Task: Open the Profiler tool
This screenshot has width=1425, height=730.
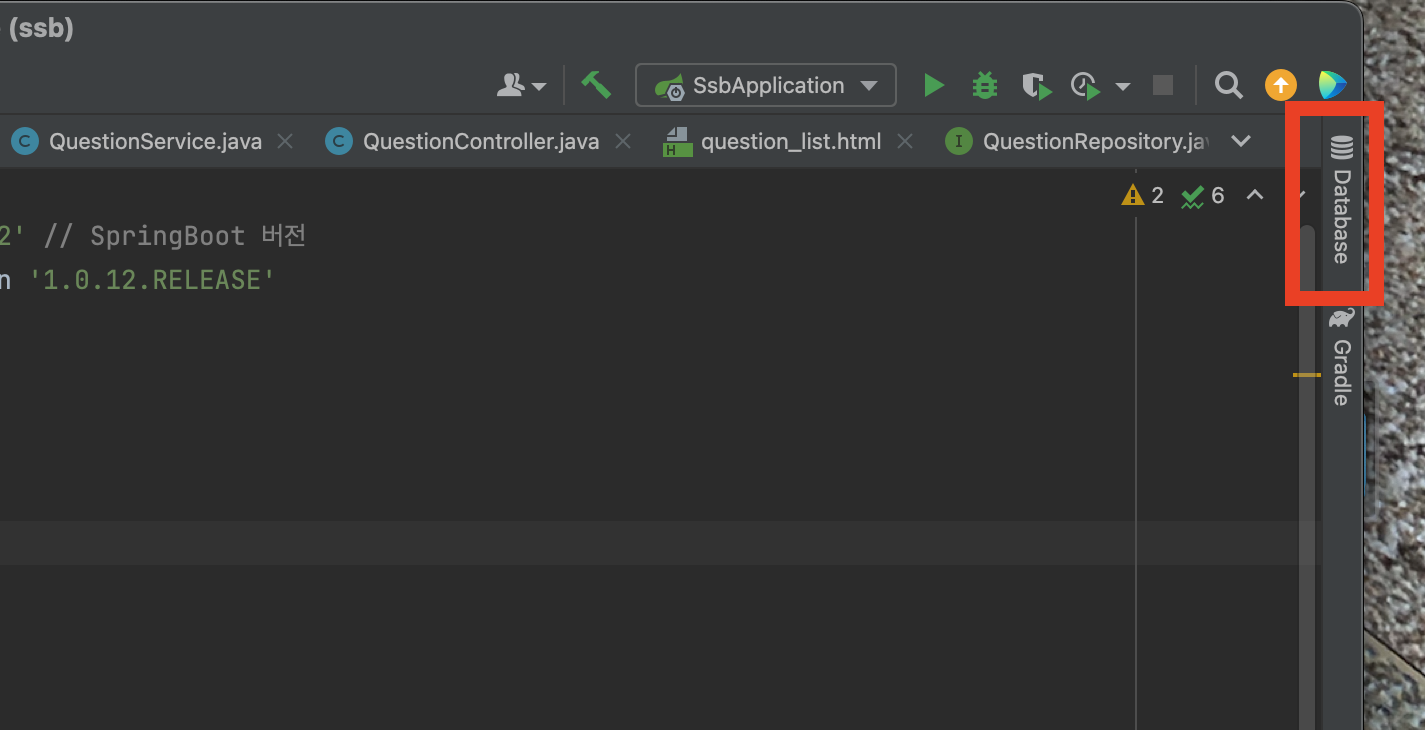Action: point(1084,85)
